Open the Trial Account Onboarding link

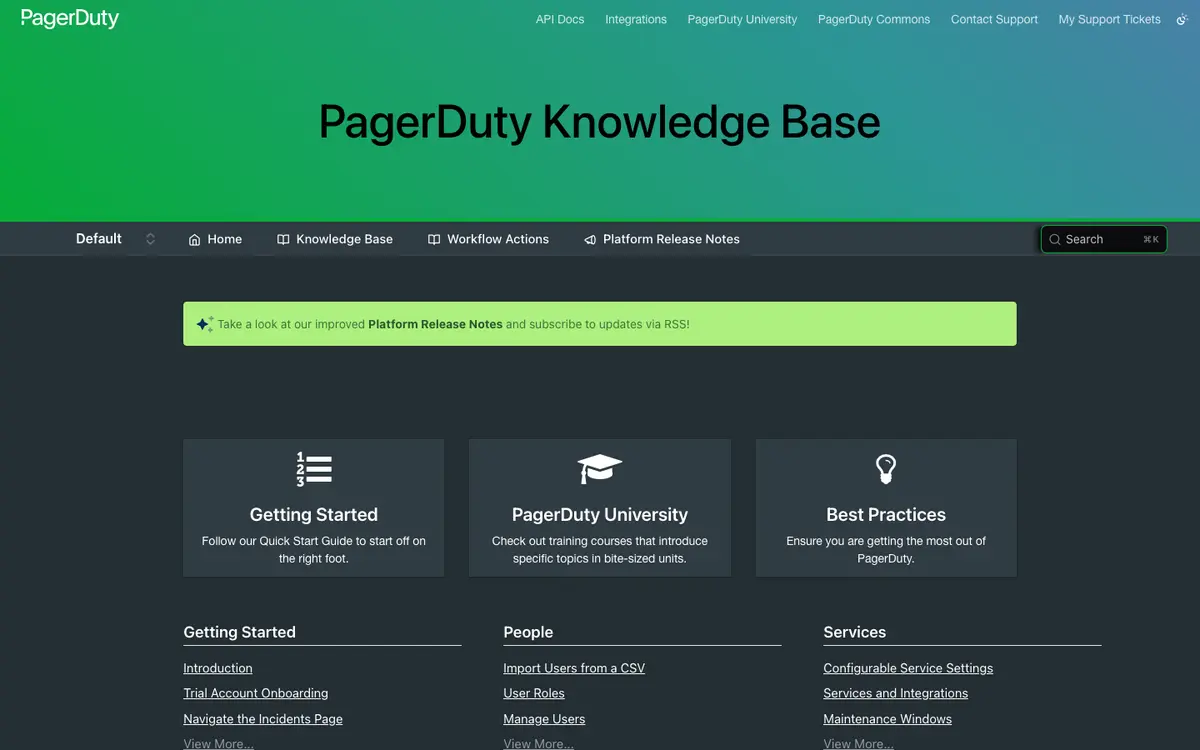coord(256,693)
